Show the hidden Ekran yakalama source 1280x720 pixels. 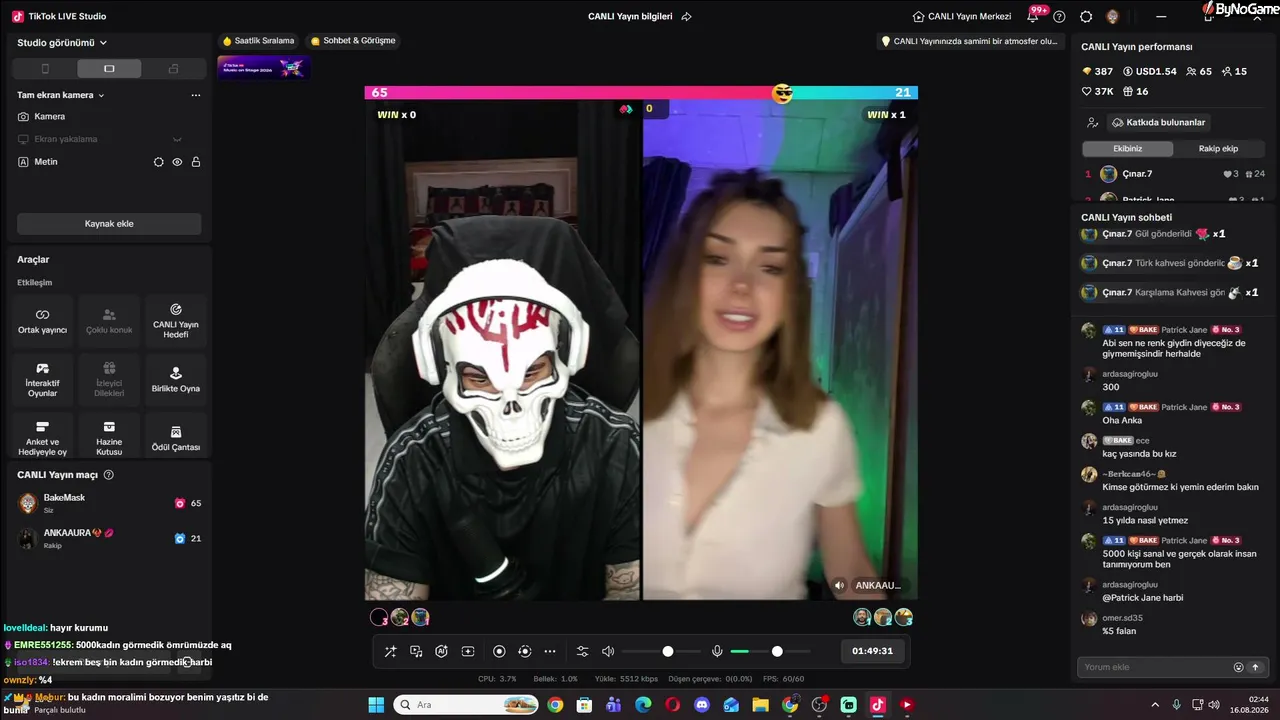click(177, 139)
